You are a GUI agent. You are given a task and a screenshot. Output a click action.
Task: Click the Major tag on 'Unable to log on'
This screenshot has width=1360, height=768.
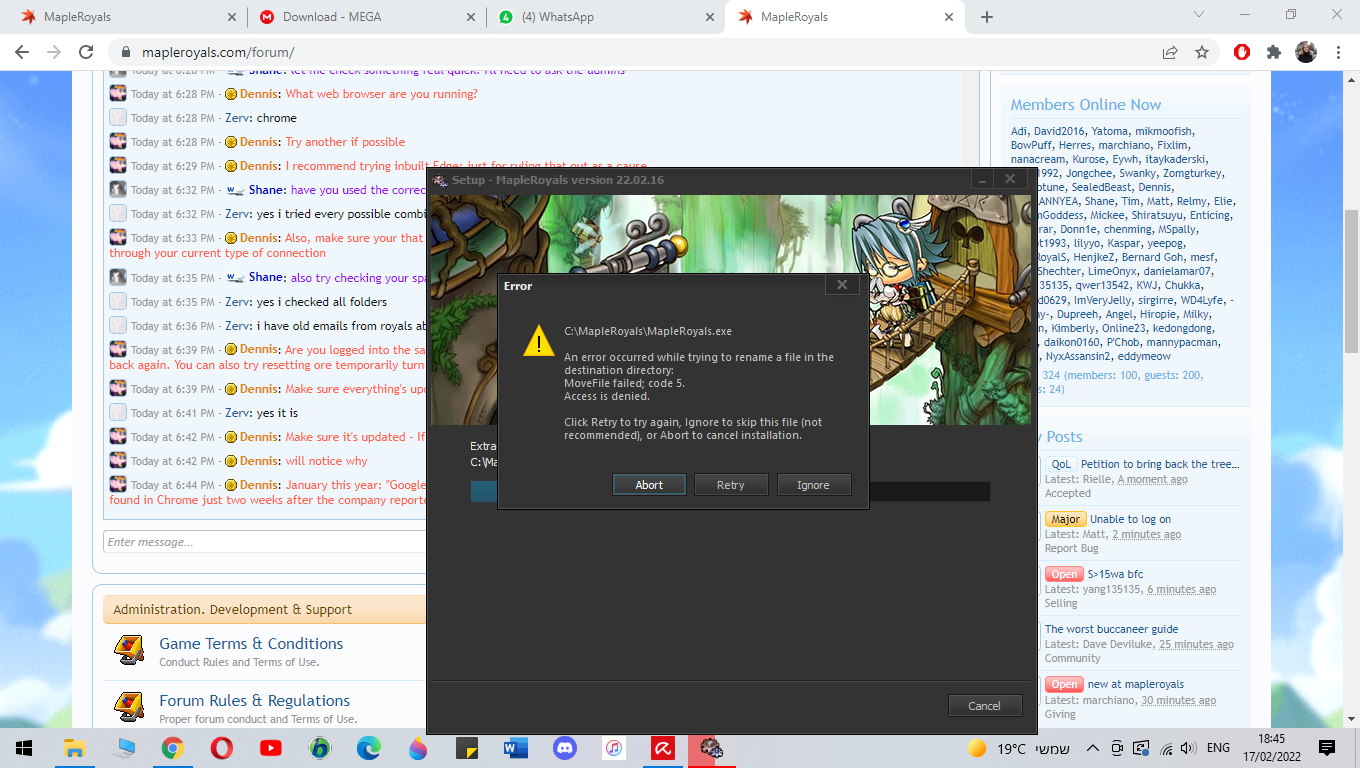coord(1065,519)
